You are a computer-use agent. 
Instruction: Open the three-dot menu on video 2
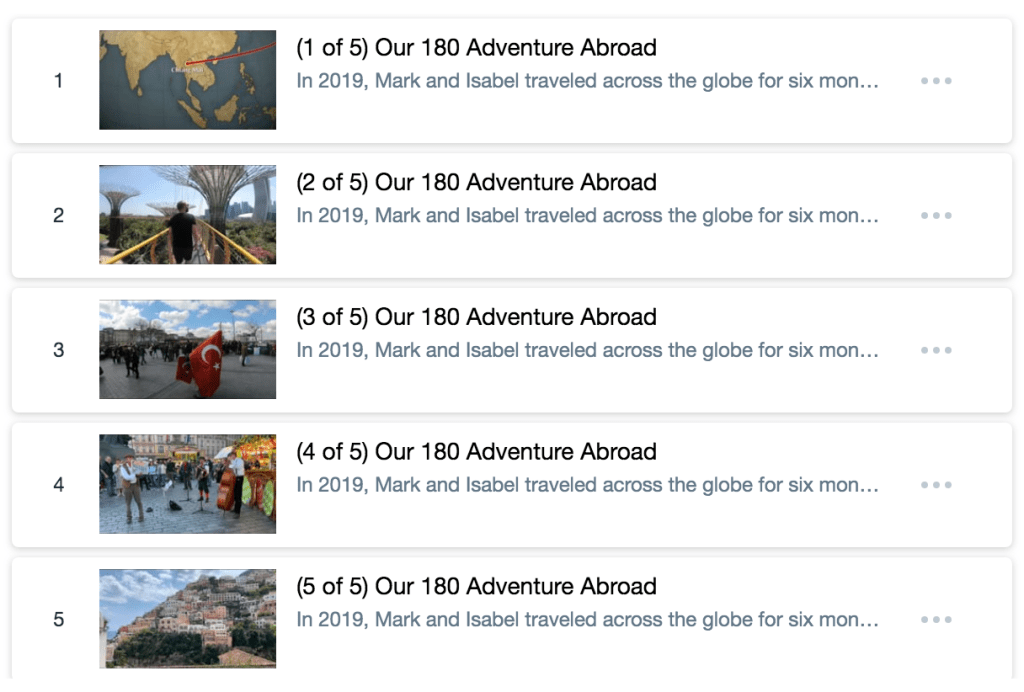point(936,216)
